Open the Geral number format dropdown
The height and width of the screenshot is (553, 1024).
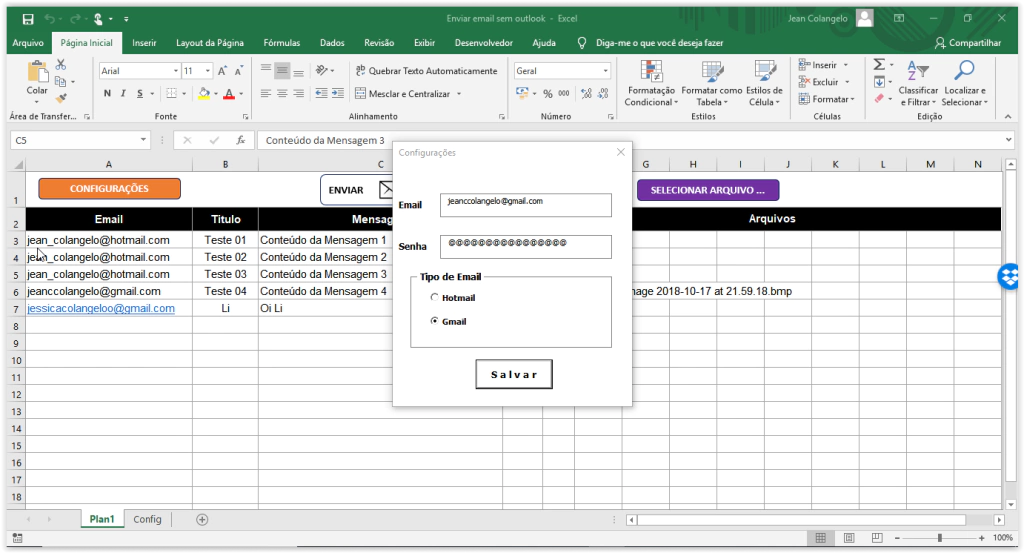pos(605,71)
